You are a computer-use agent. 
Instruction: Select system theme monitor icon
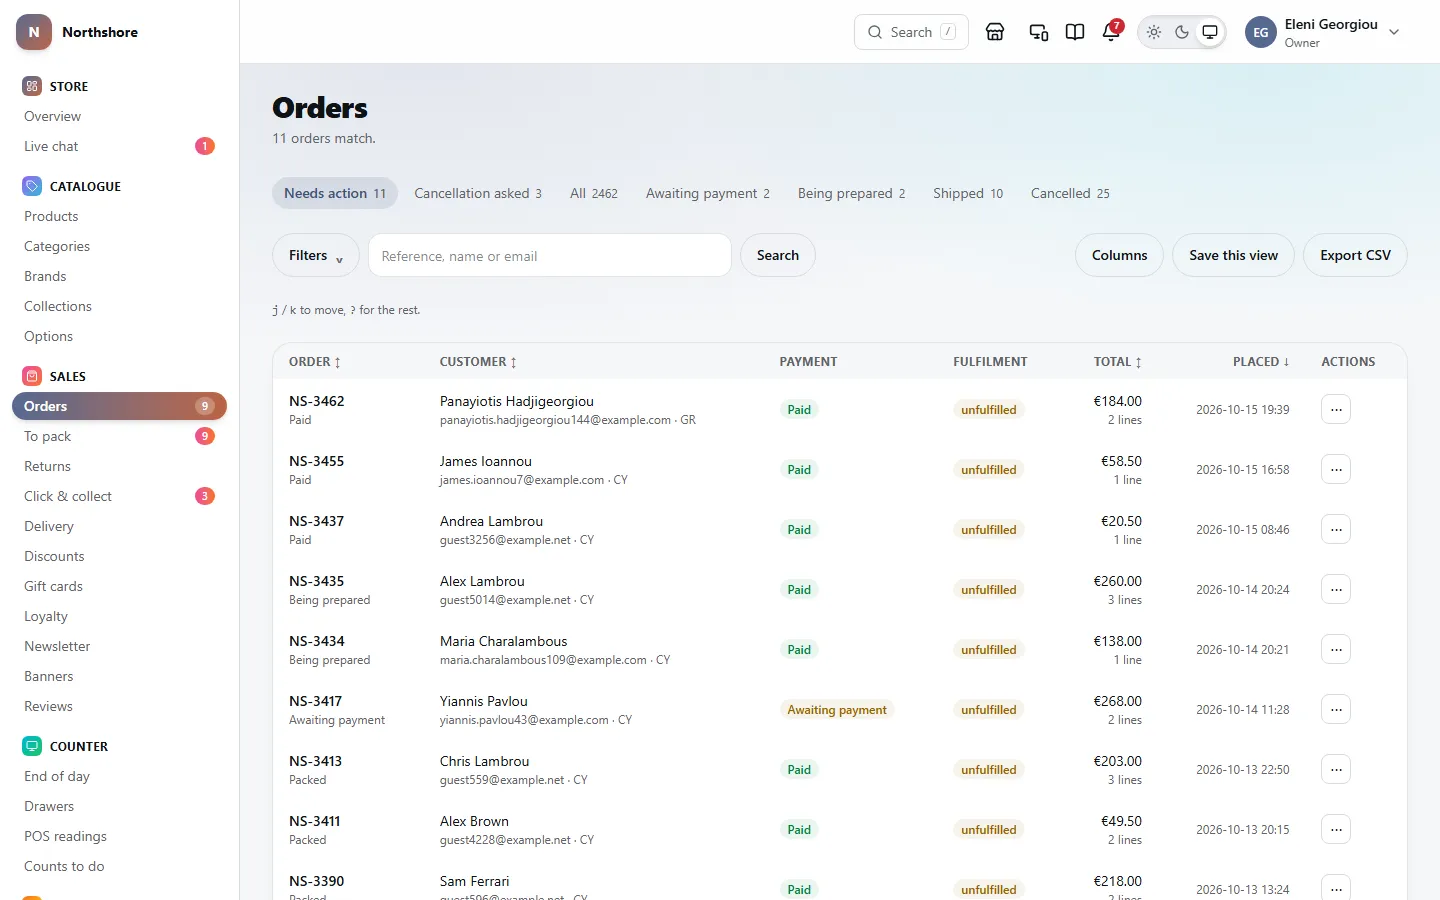coord(1210,32)
